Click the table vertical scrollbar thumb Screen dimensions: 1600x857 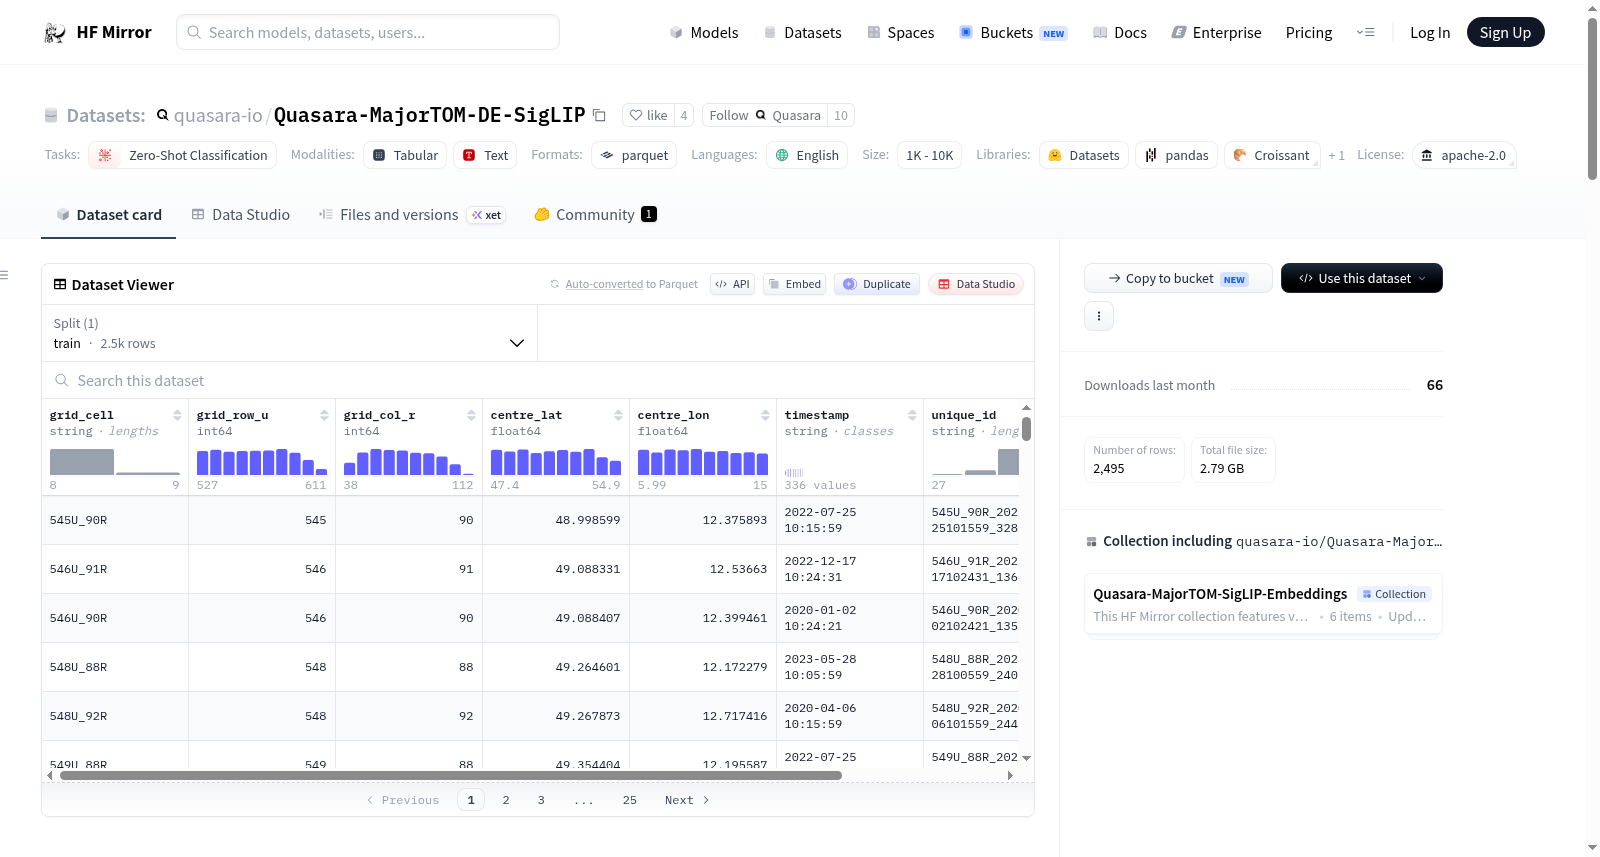1026,429
